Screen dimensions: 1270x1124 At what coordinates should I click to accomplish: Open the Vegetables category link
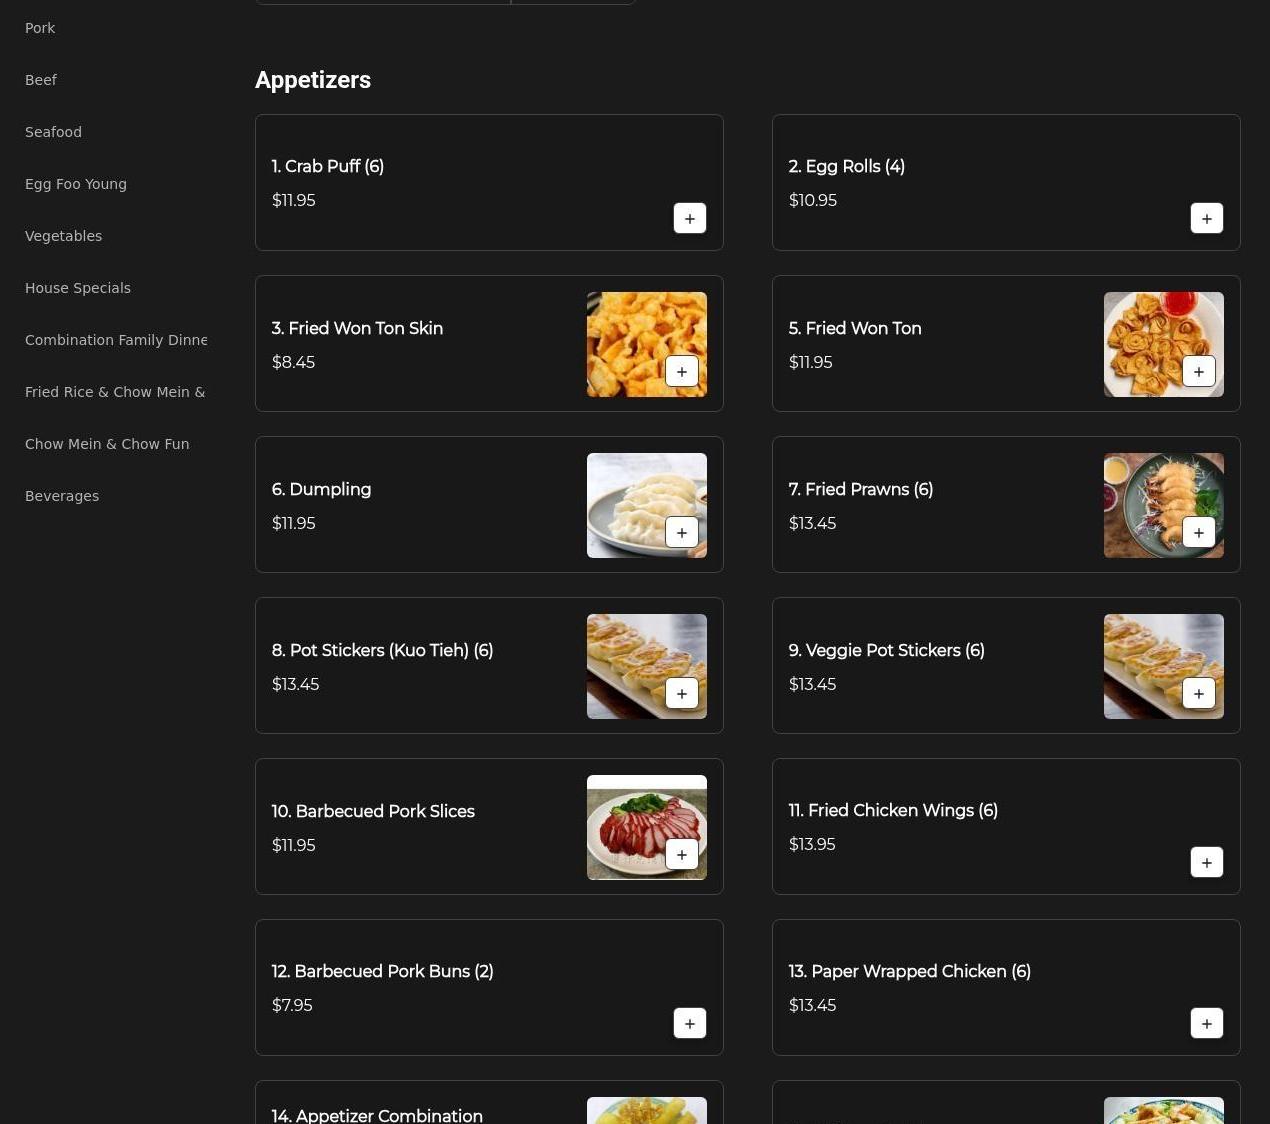point(63,236)
